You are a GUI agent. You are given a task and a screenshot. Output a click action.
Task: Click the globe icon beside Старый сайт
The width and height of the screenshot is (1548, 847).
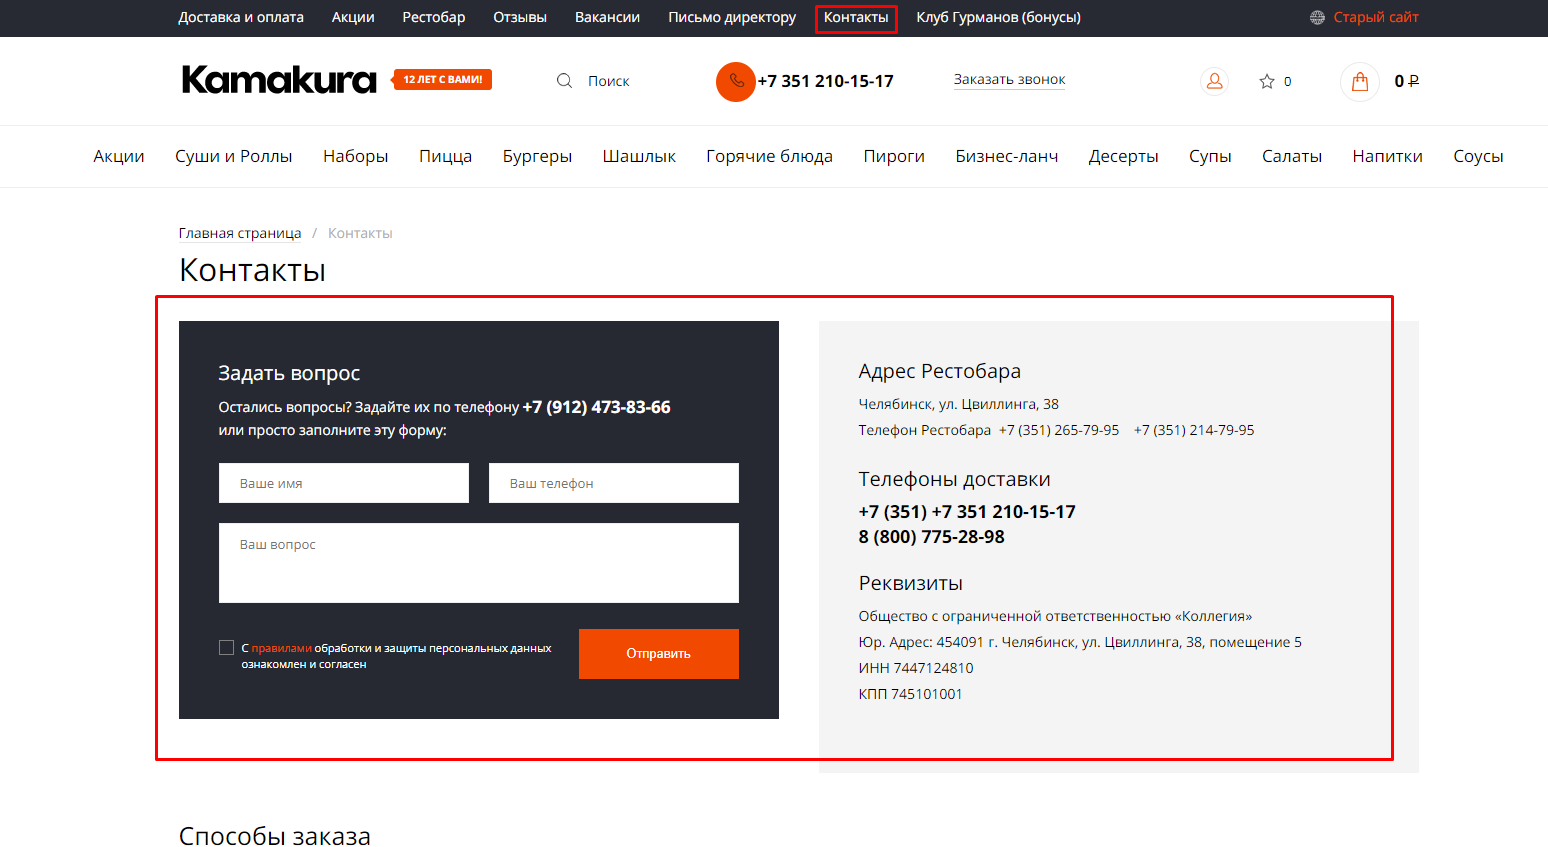tap(1317, 17)
